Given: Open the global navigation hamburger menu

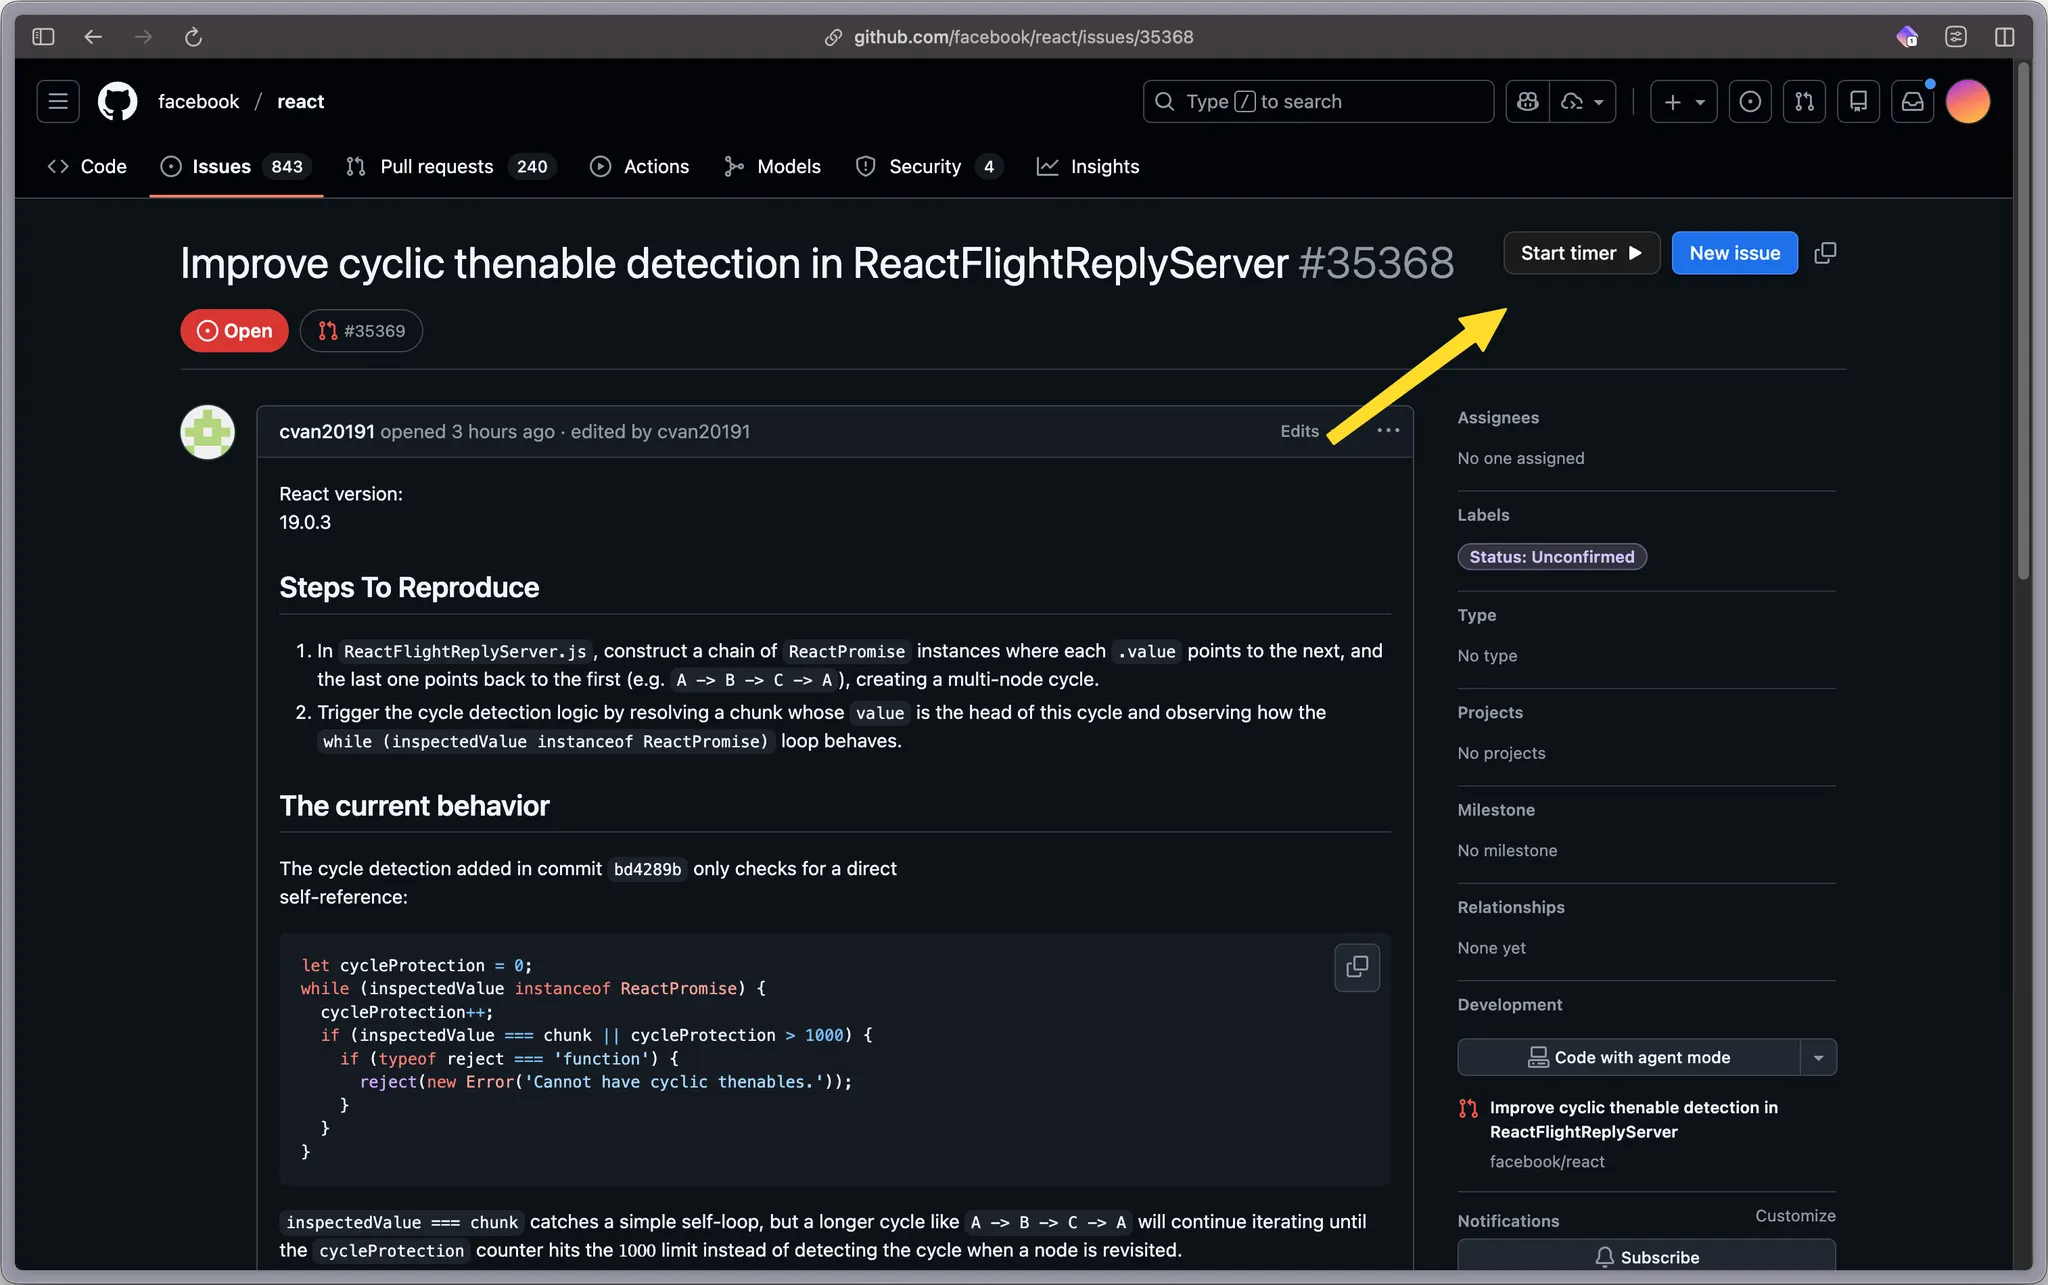Looking at the screenshot, I should click(x=58, y=101).
